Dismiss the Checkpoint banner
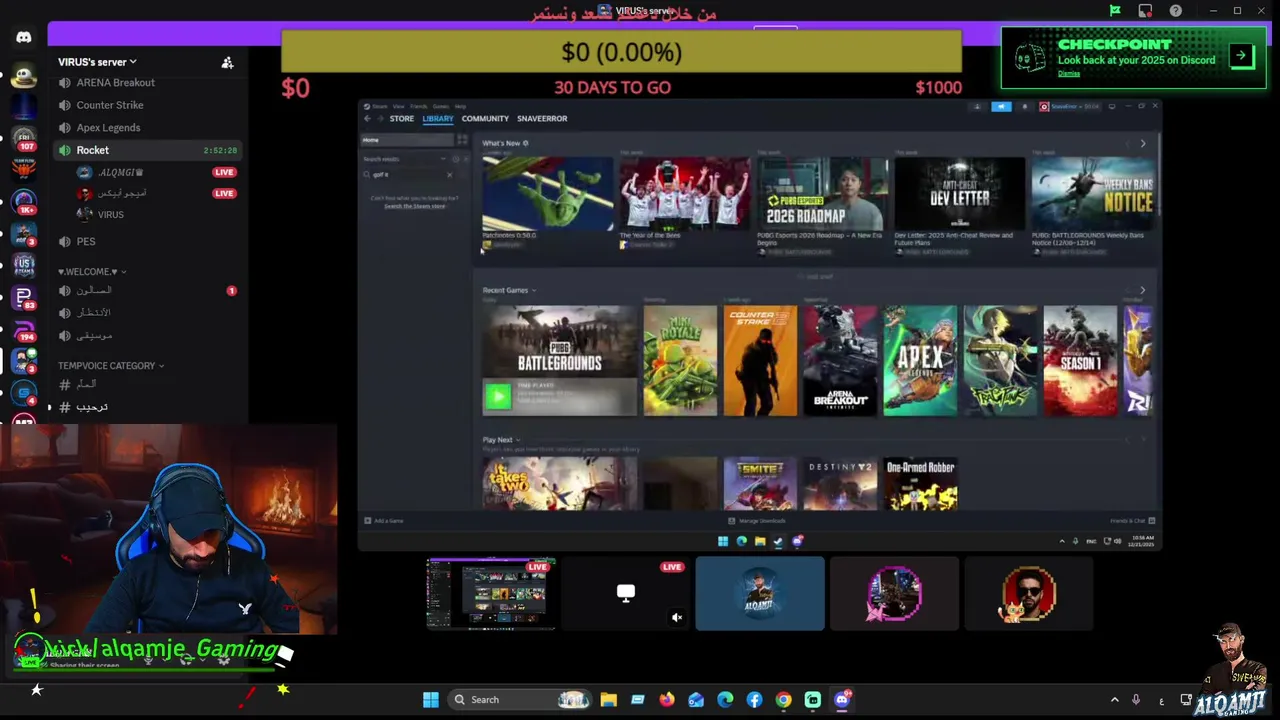 pos(1068,74)
